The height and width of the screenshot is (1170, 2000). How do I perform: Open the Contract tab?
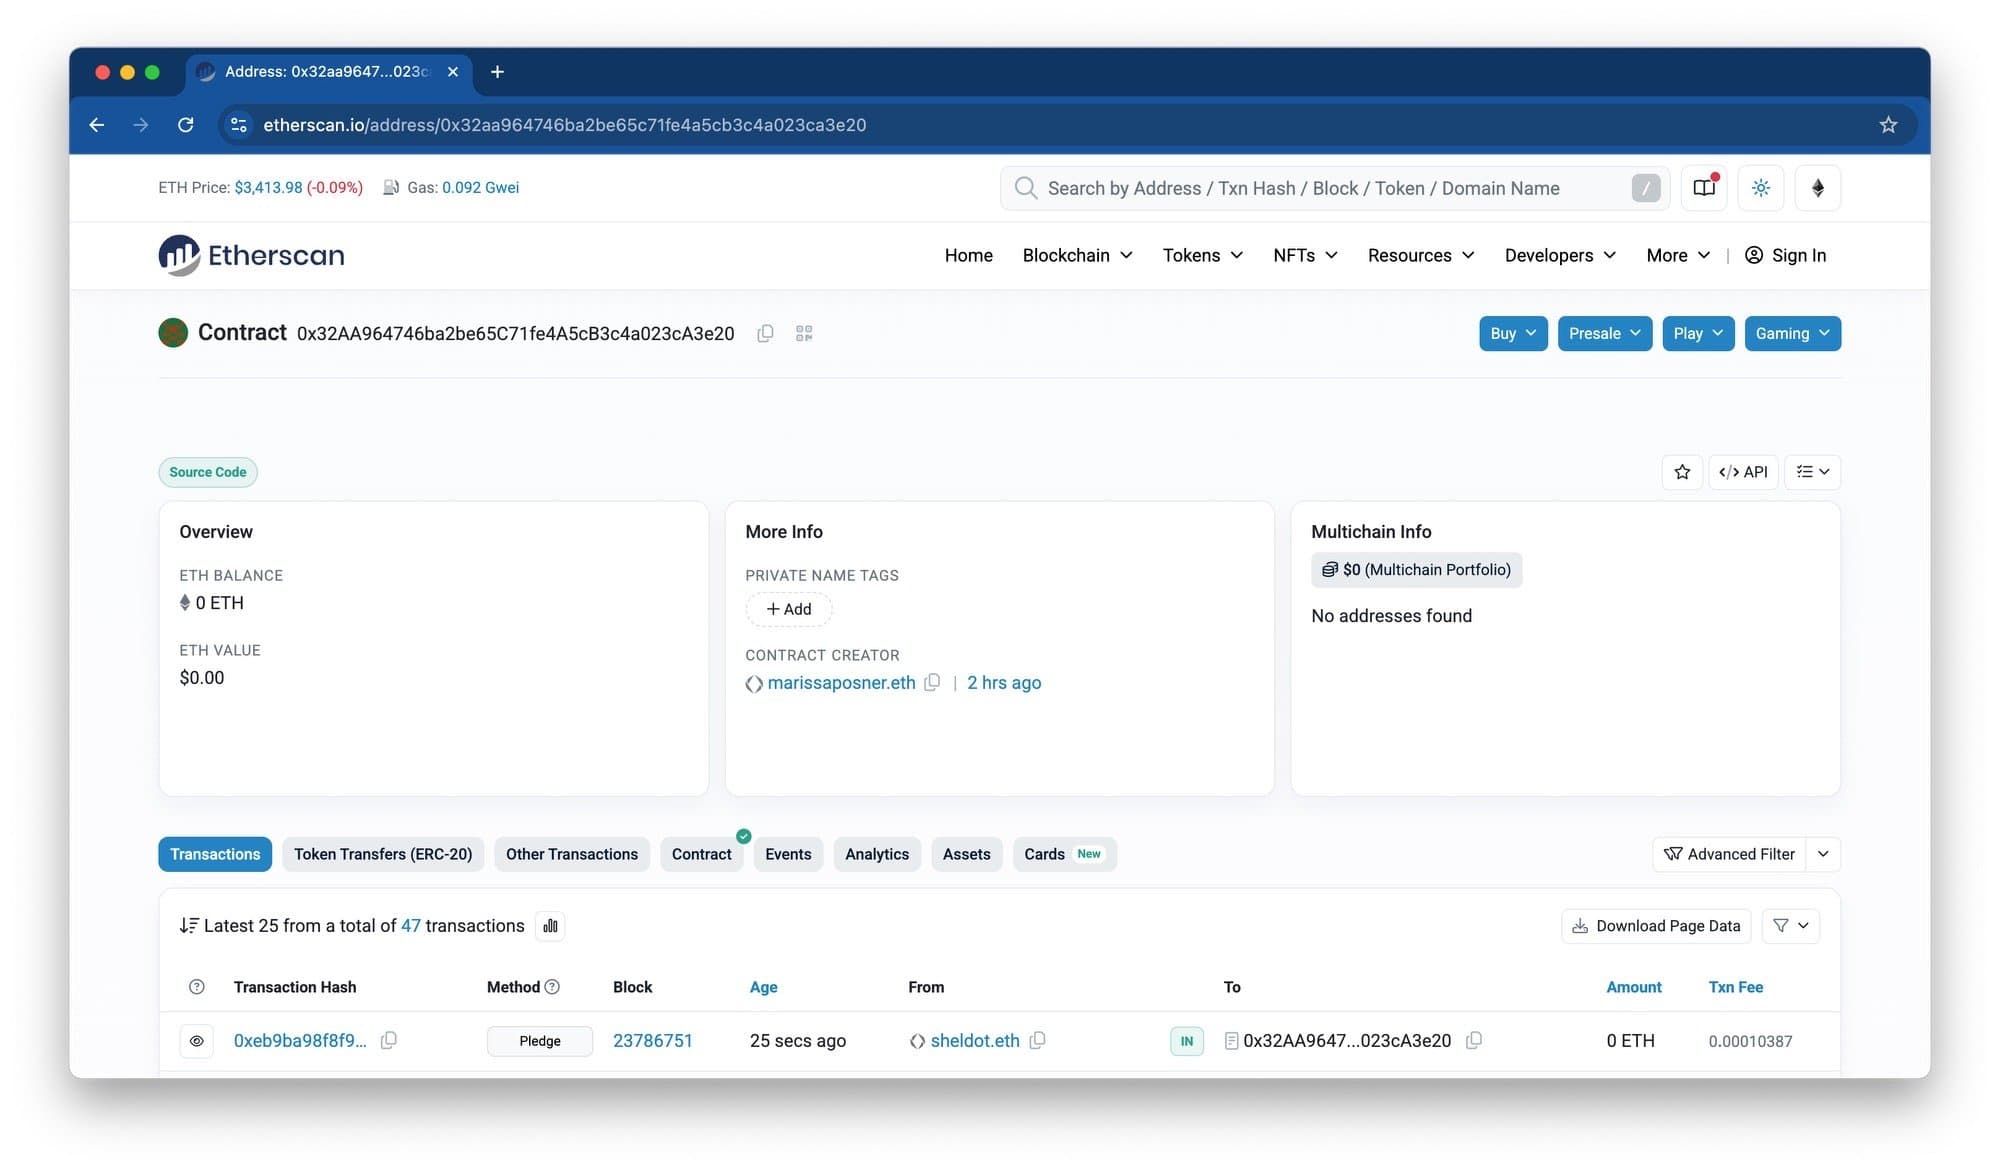pyautogui.click(x=701, y=854)
